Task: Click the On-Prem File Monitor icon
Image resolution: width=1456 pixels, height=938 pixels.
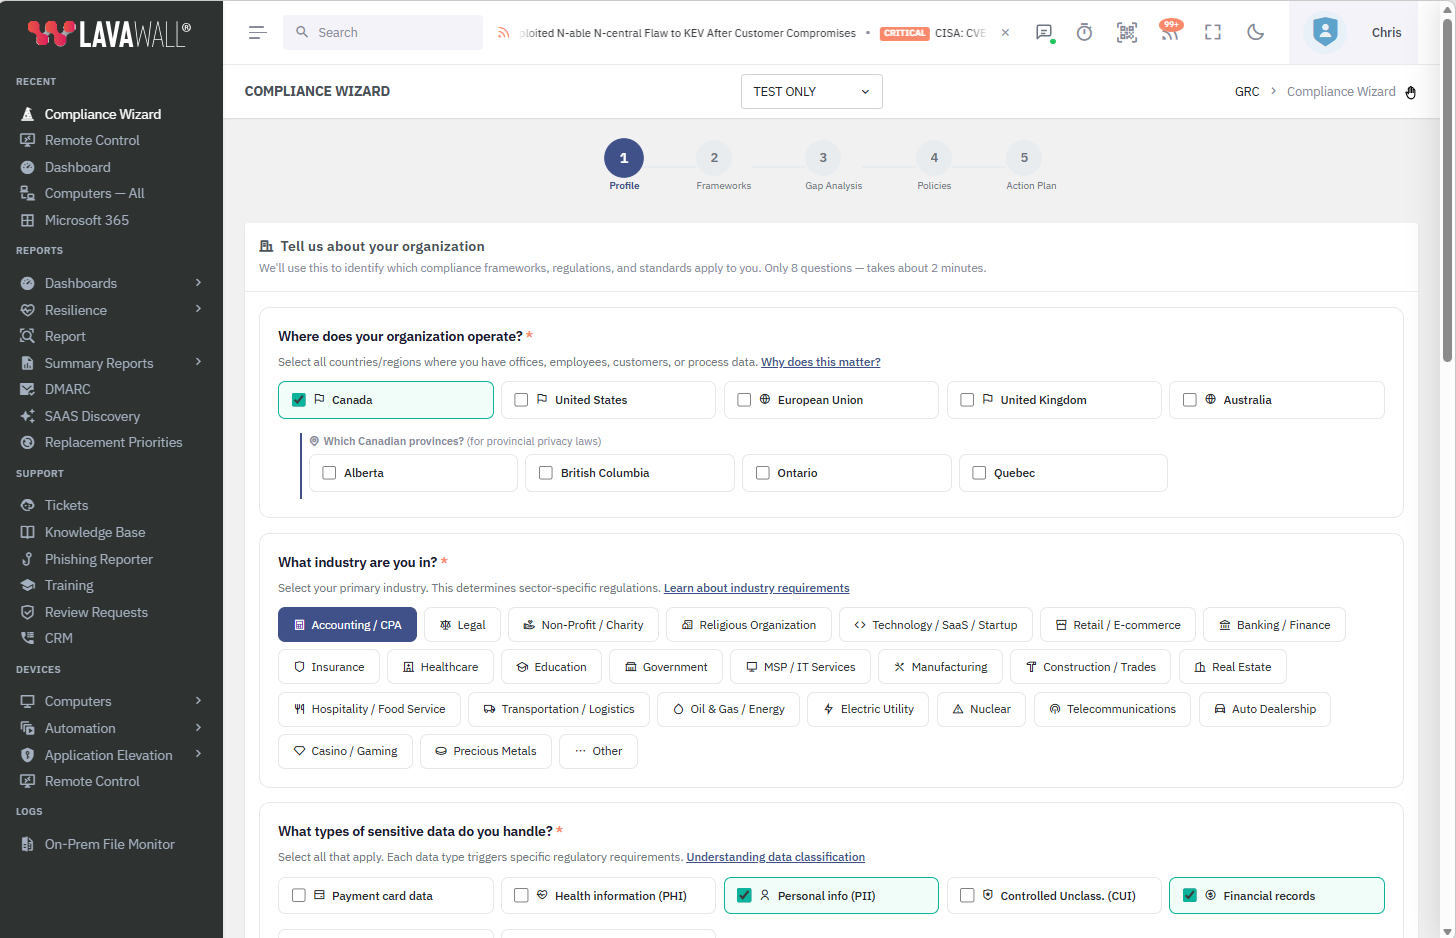Action: pyautogui.click(x=27, y=844)
